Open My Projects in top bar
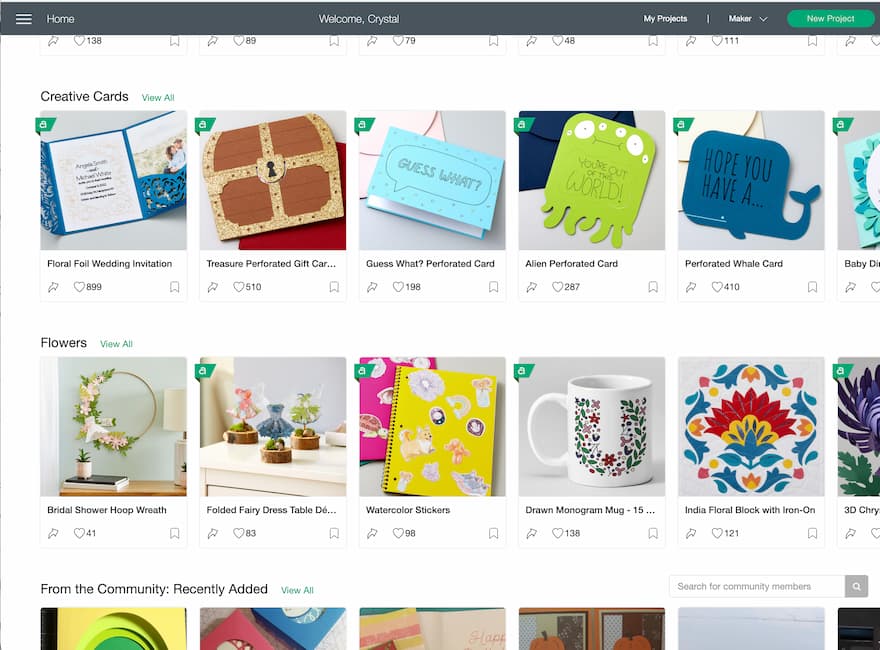Viewport: 880px width, 650px height. pyautogui.click(x=665, y=19)
